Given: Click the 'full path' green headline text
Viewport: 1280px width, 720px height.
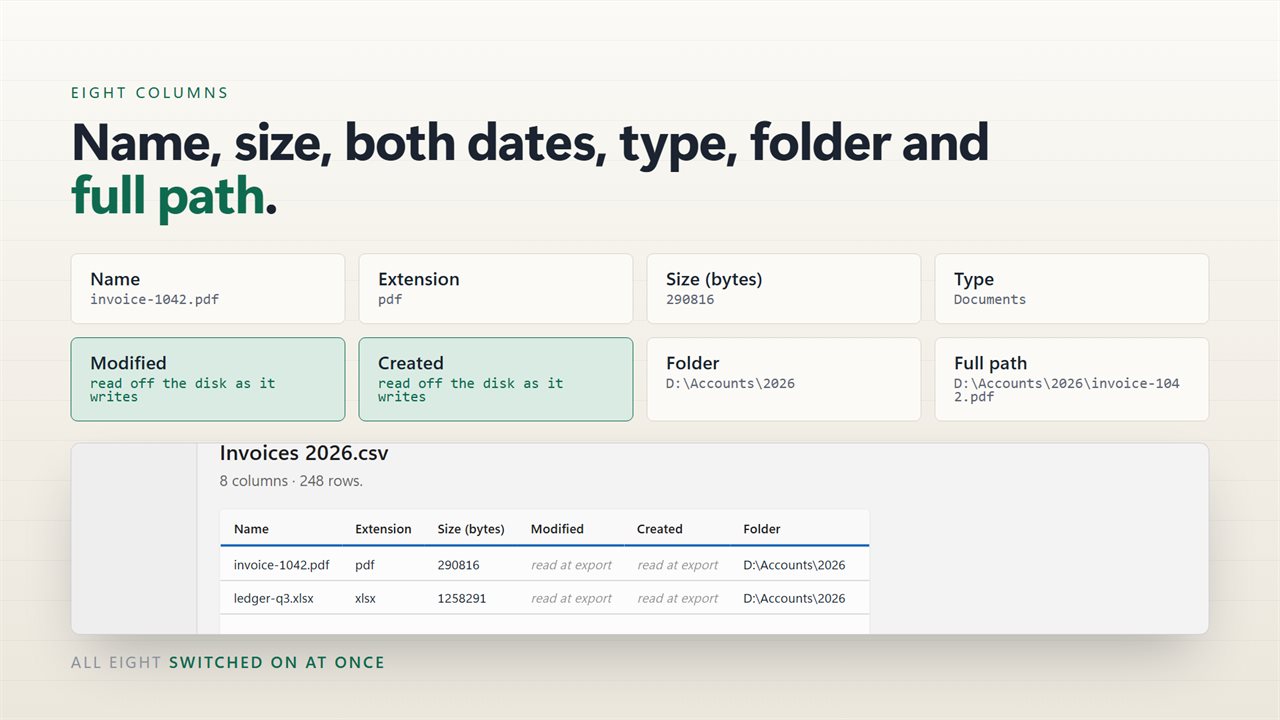Looking at the screenshot, I should (168, 196).
